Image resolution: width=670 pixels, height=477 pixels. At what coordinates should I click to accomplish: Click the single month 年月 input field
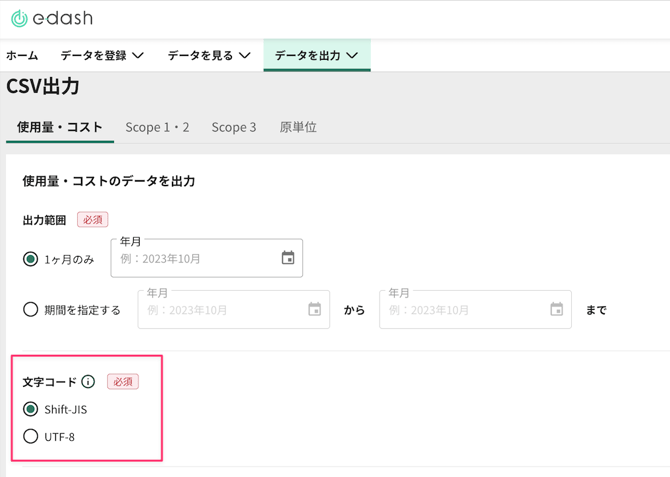[195, 259]
